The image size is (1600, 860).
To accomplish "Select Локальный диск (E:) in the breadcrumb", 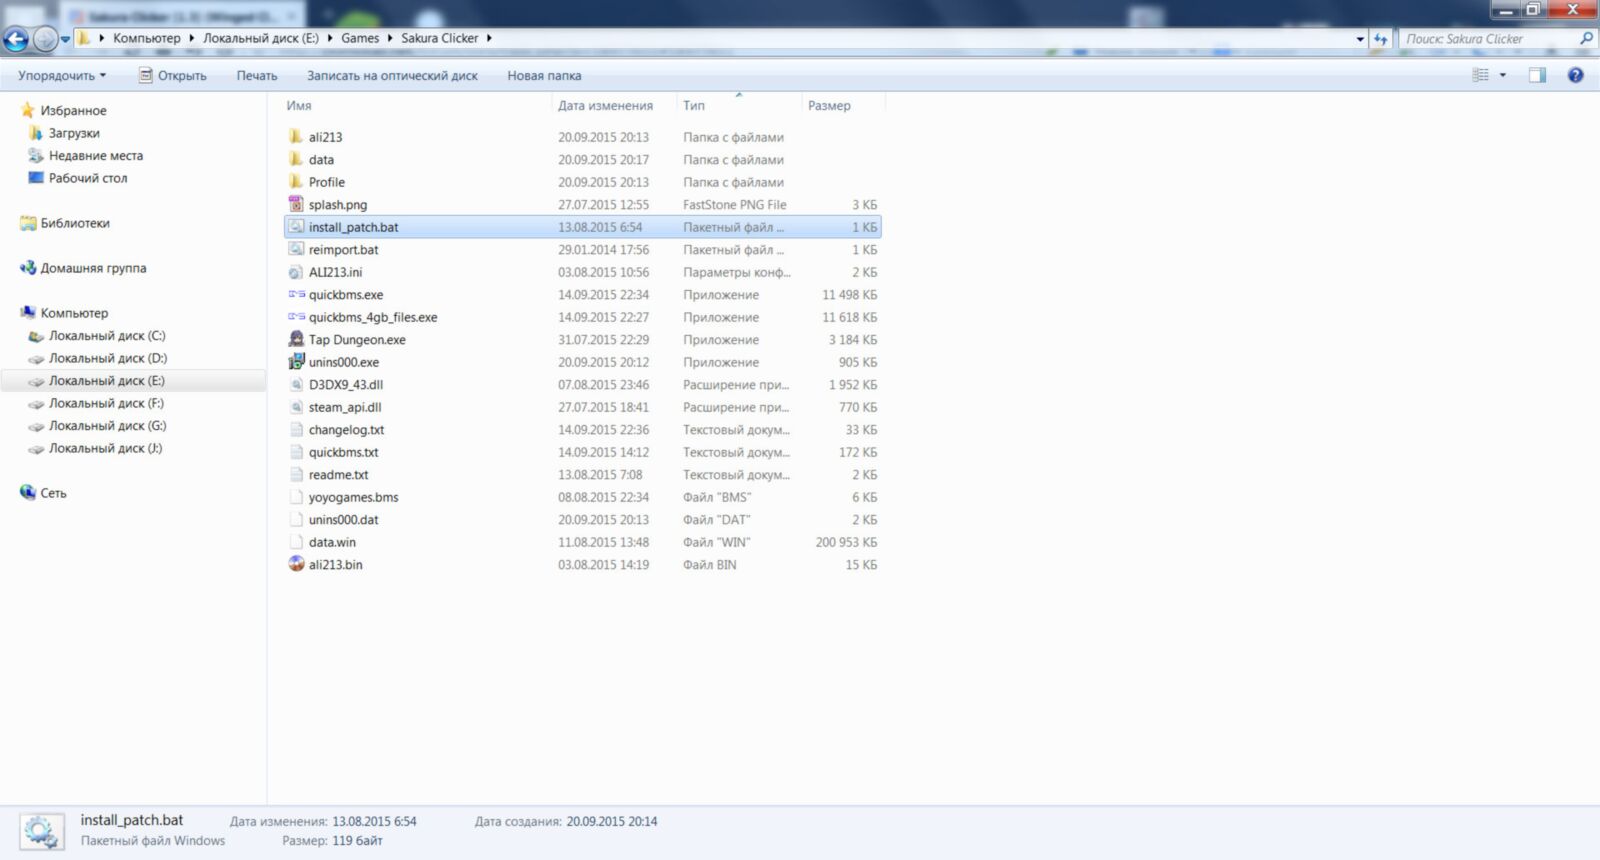I will [261, 38].
